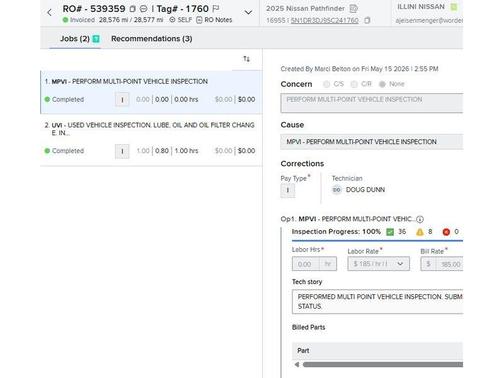Open RO Notes
This screenshot has width=504, height=378.
214,20
